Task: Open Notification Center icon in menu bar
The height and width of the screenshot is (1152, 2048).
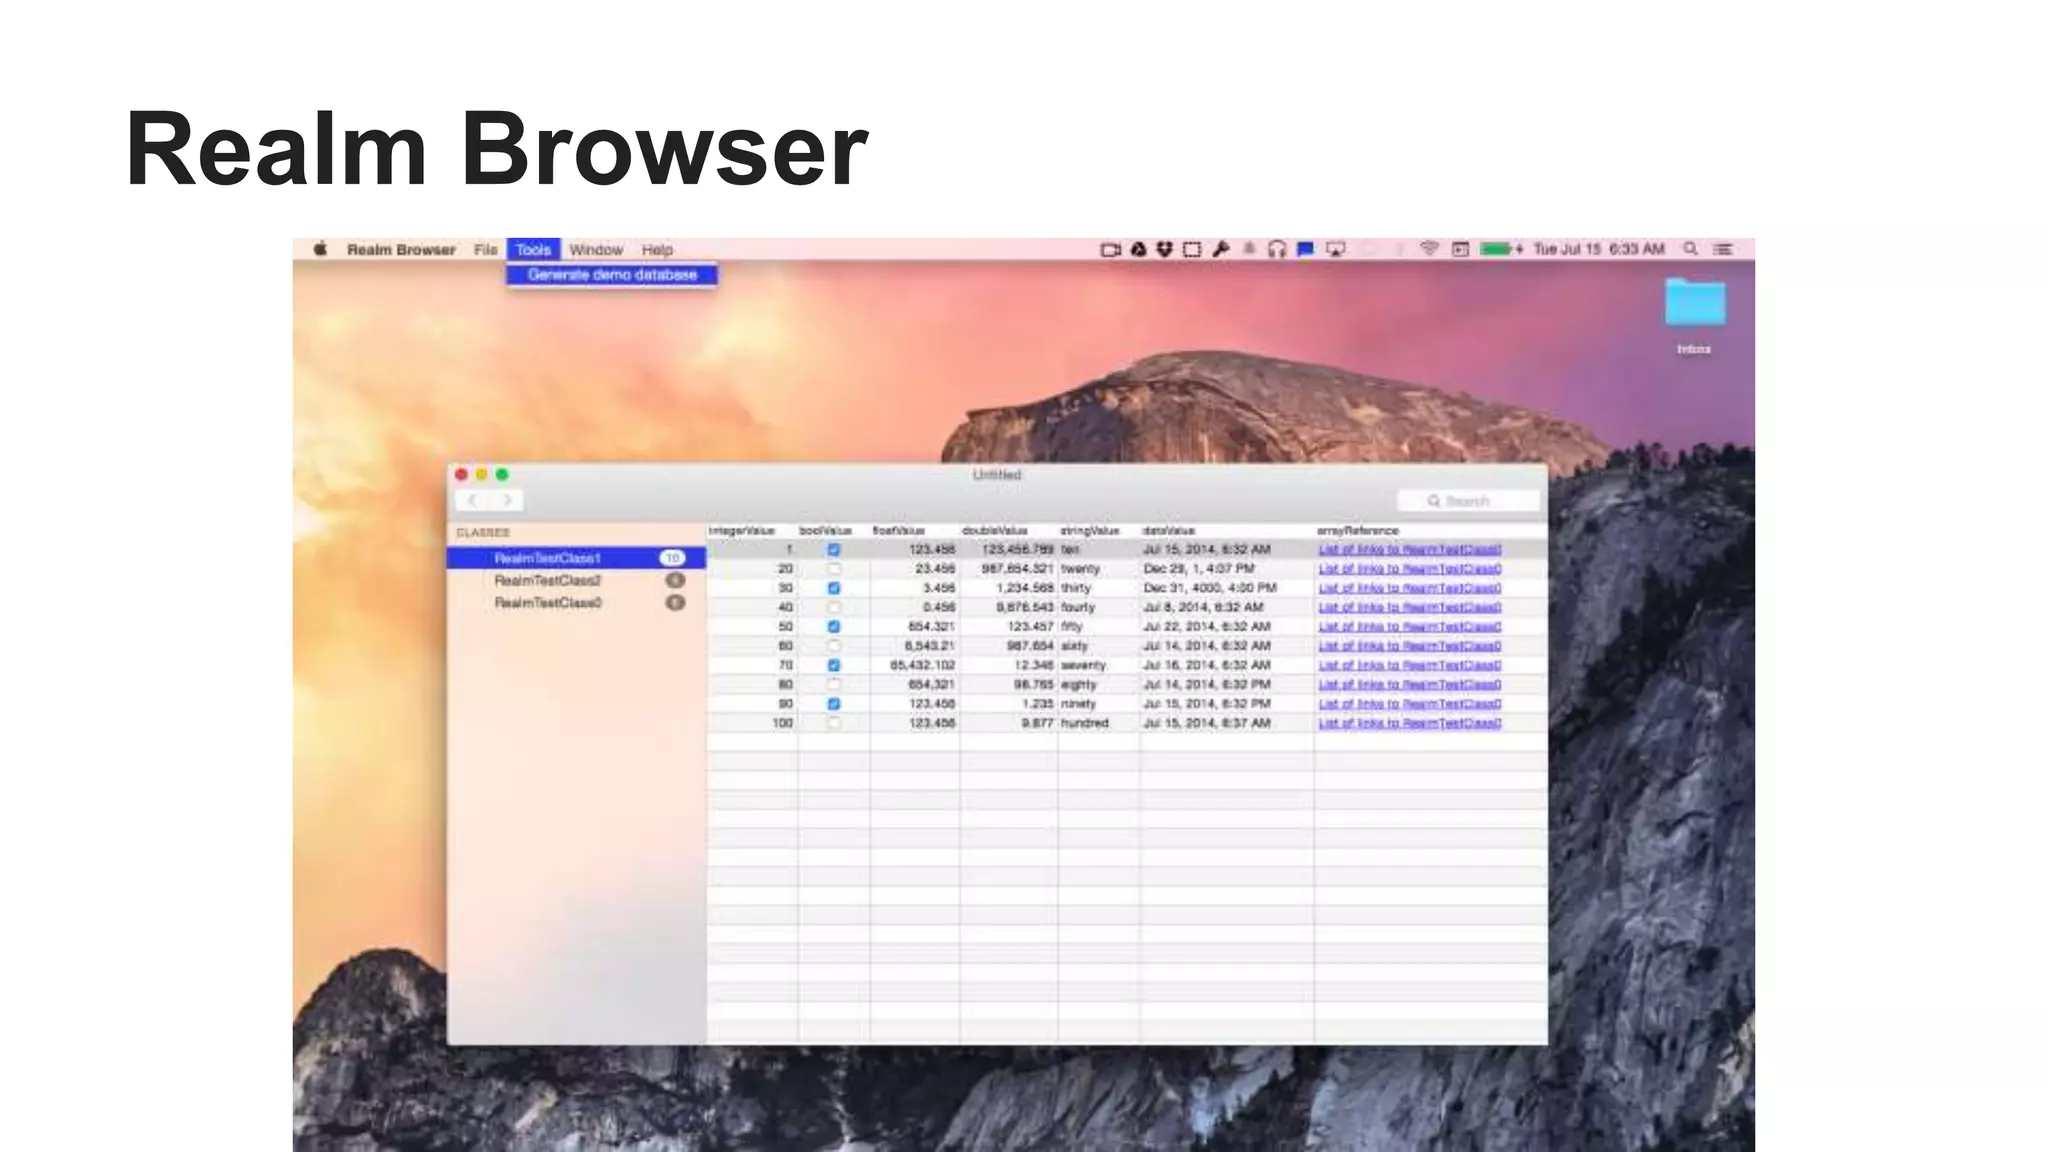Action: (x=1723, y=249)
